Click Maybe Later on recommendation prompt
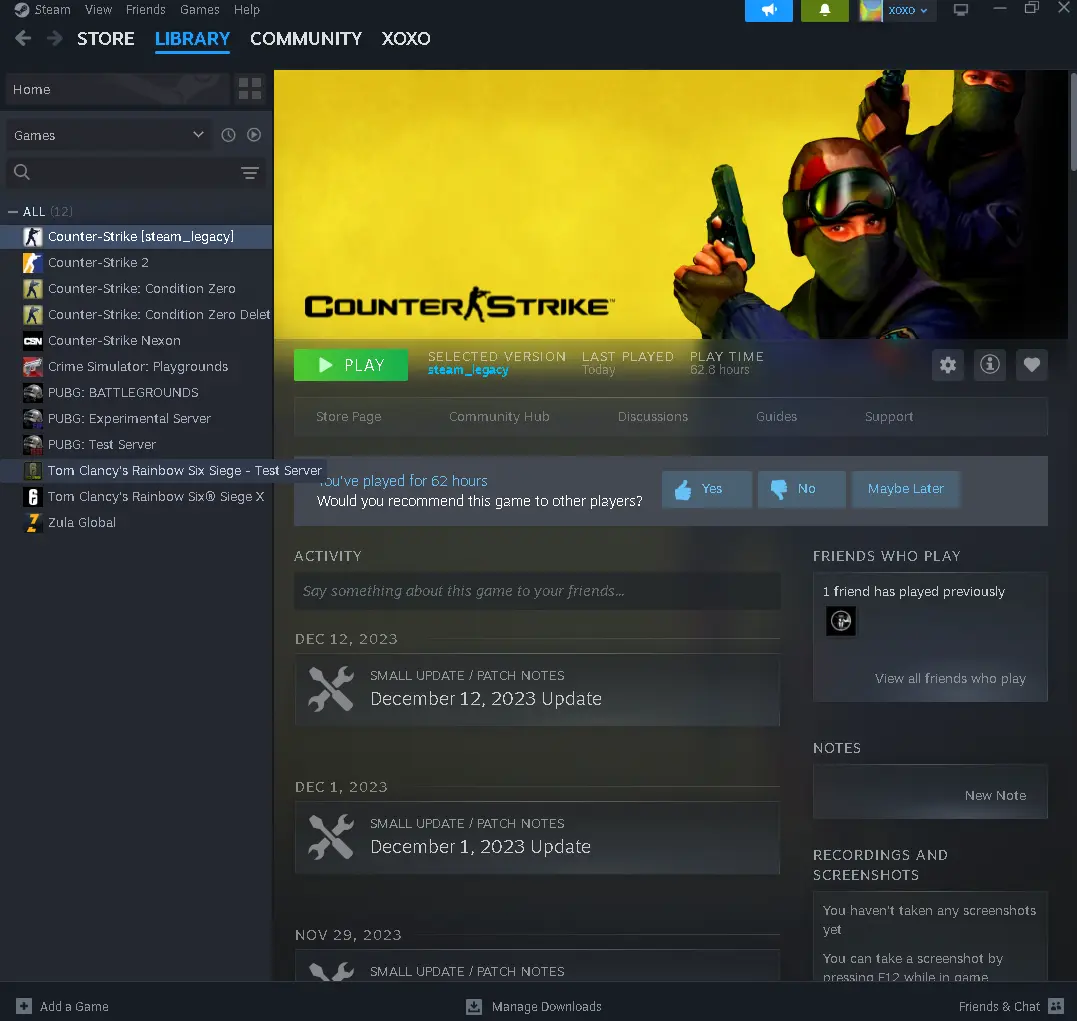Screen dimensions: 1077x1021 905,489
